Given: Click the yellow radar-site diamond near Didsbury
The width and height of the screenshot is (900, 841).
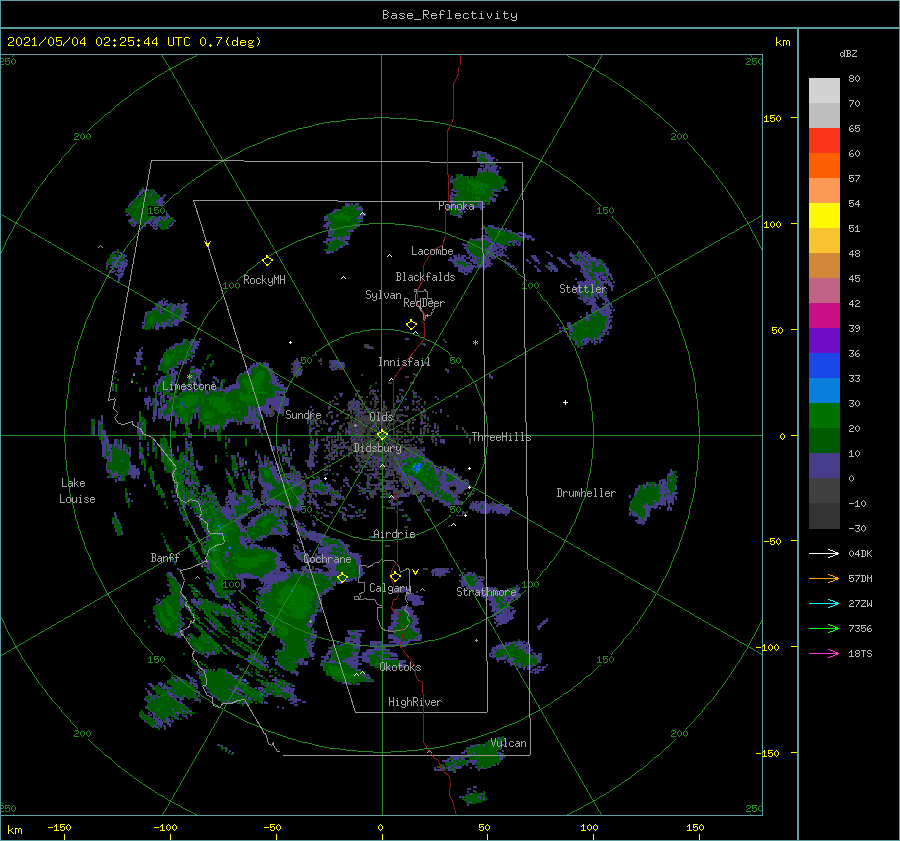Looking at the screenshot, I should click(x=382, y=435).
